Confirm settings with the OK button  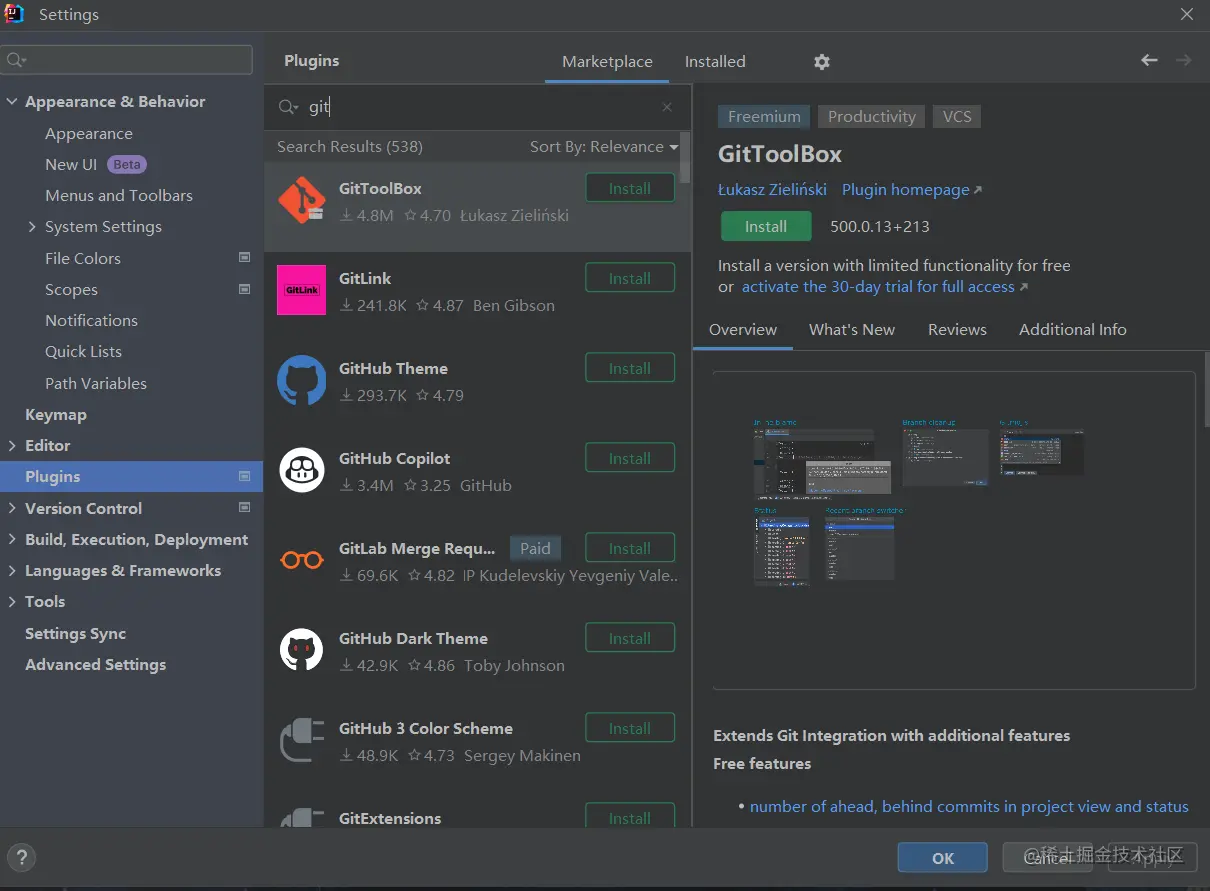tap(943, 858)
